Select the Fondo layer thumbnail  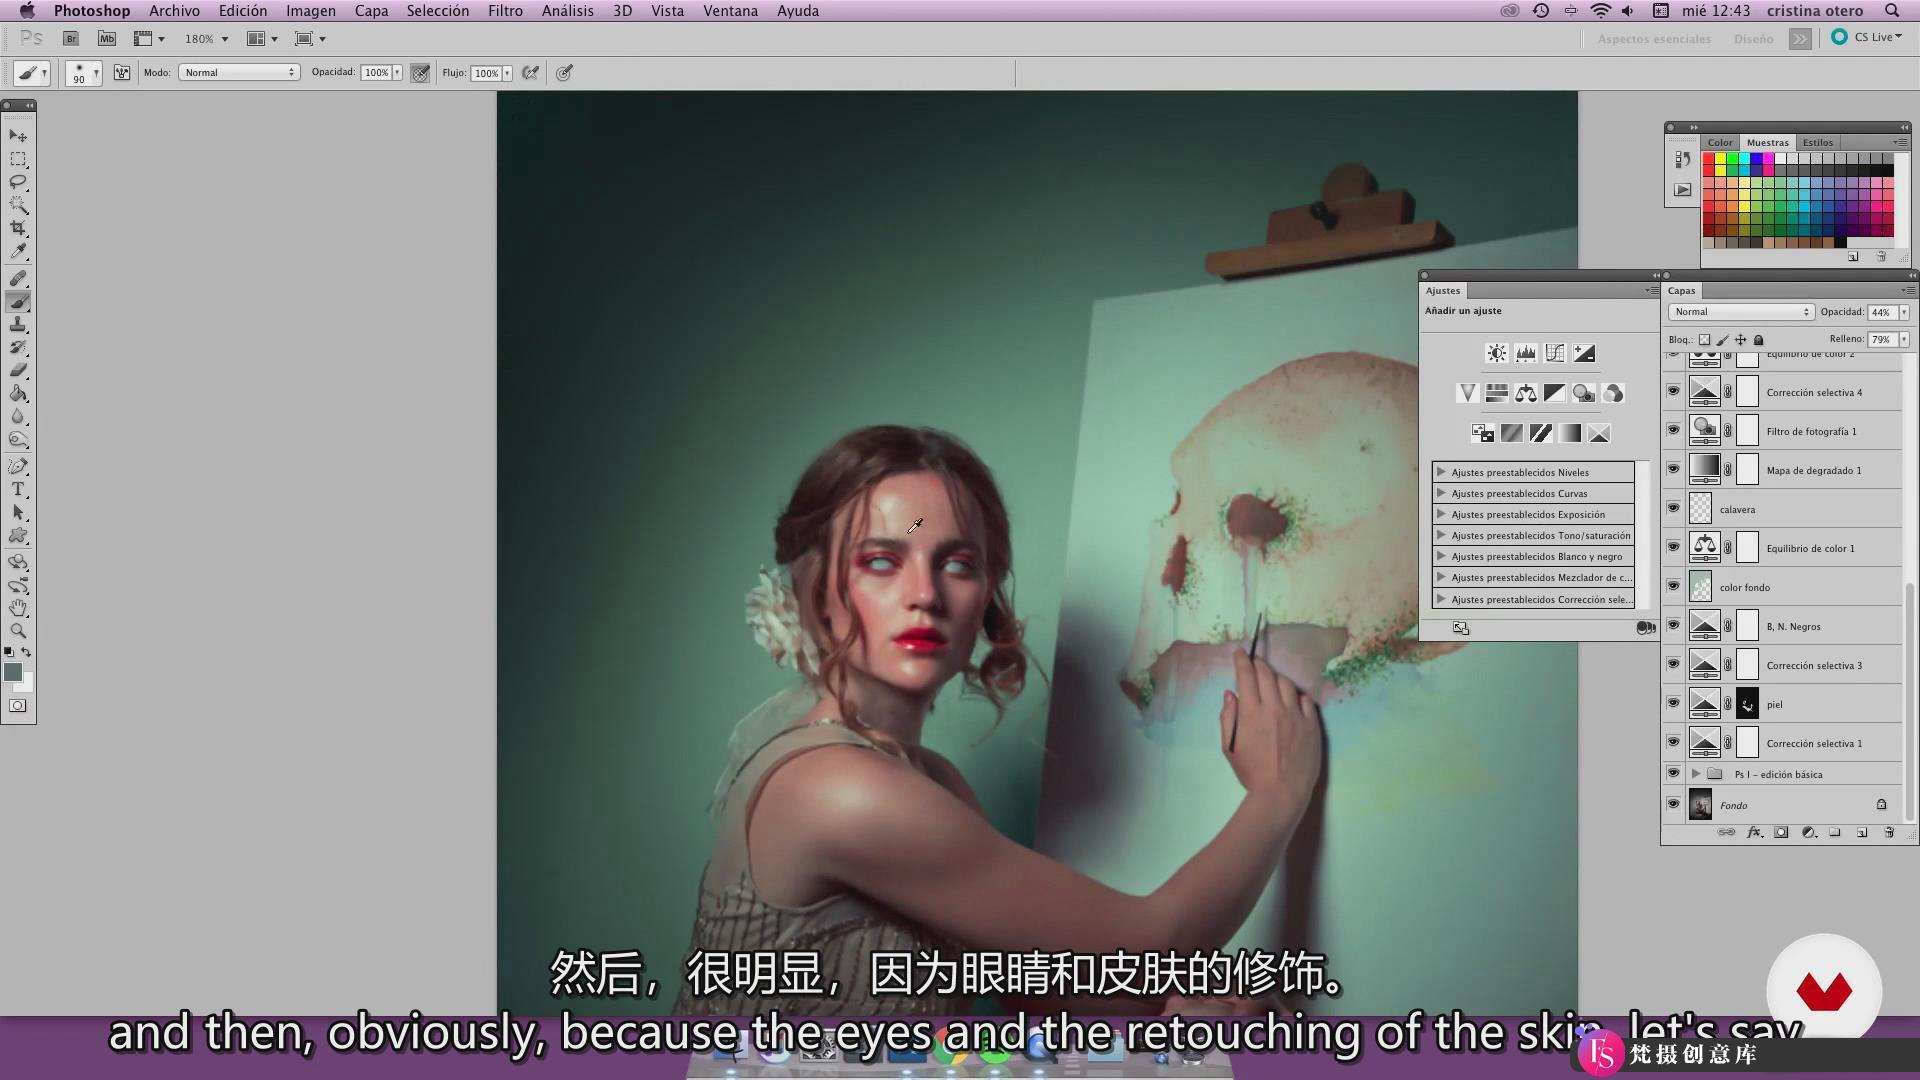pos(1700,804)
